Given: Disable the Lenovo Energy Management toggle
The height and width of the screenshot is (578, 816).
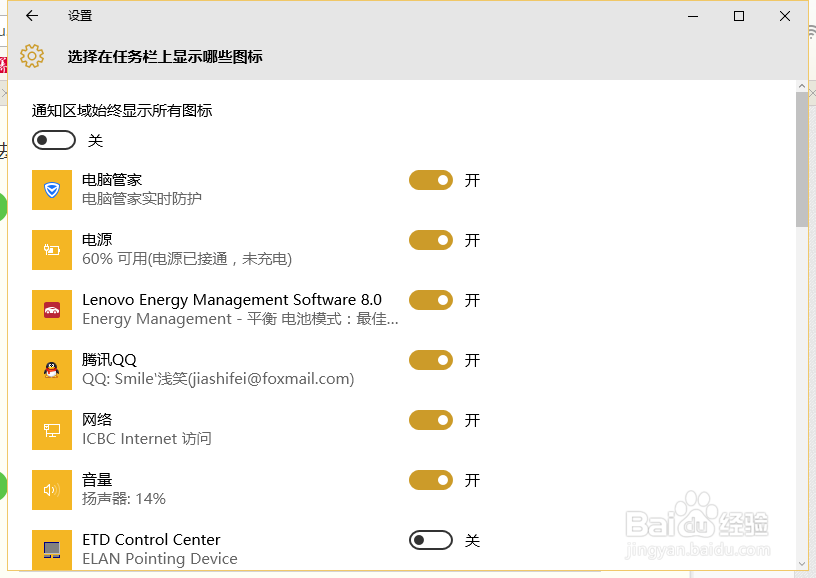Looking at the screenshot, I should pos(431,300).
